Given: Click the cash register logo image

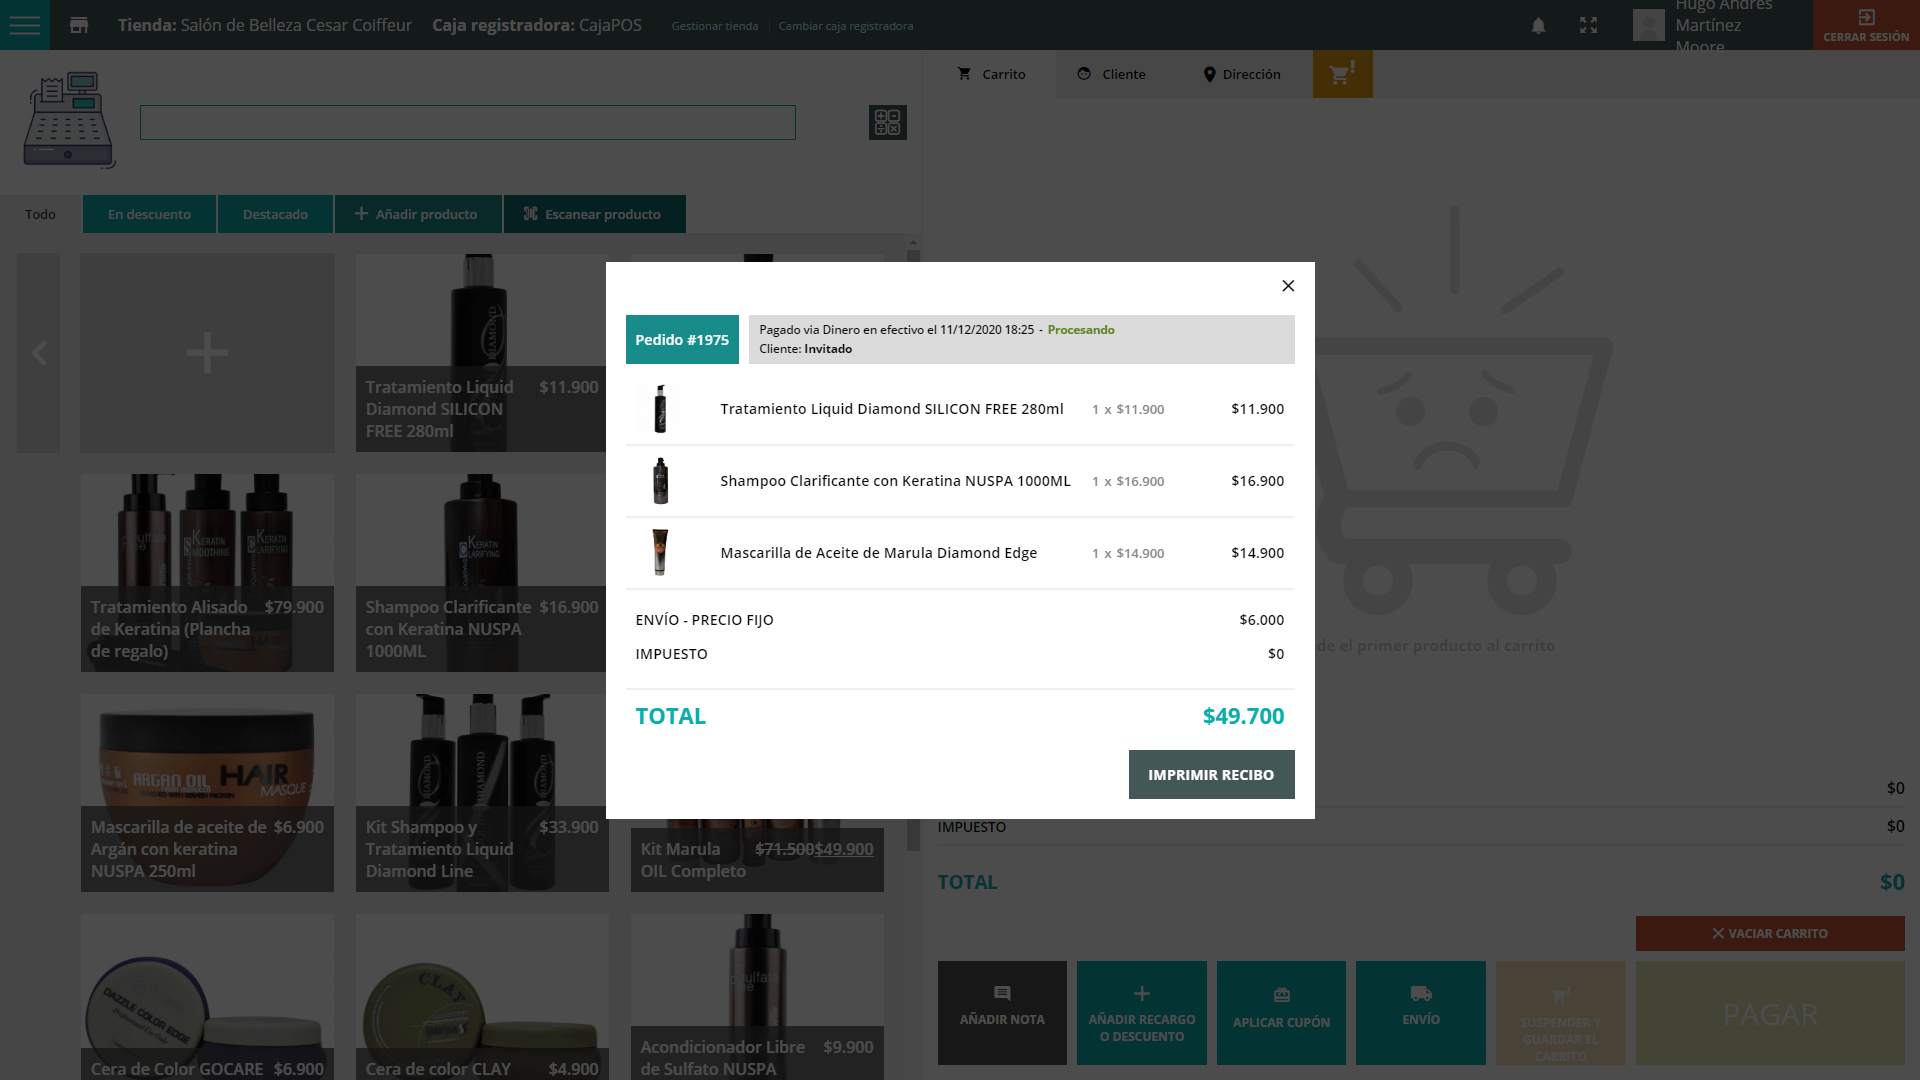Looking at the screenshot, I should point(69,120).
